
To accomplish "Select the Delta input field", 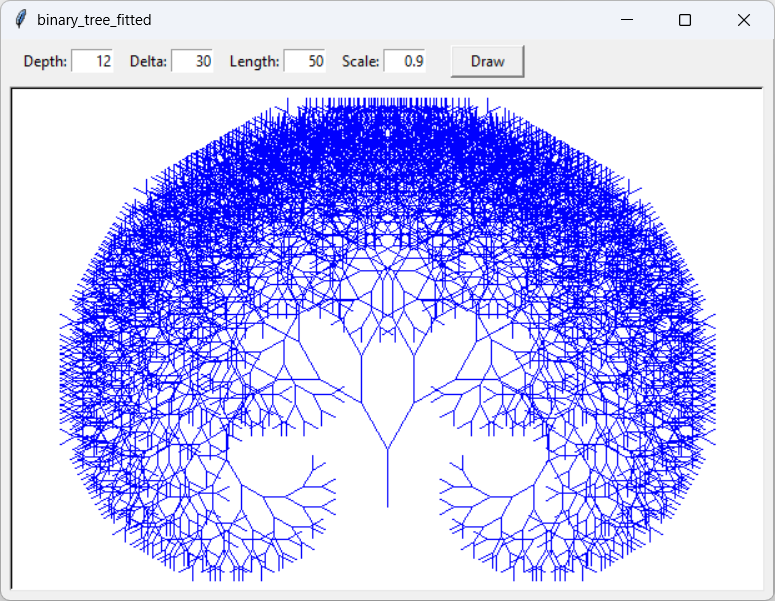I will (x=192, y=61).
